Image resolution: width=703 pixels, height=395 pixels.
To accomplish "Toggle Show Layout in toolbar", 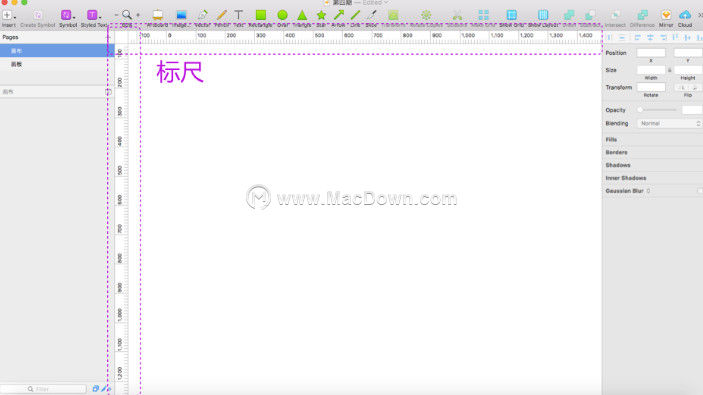I will tap(543, 15).
